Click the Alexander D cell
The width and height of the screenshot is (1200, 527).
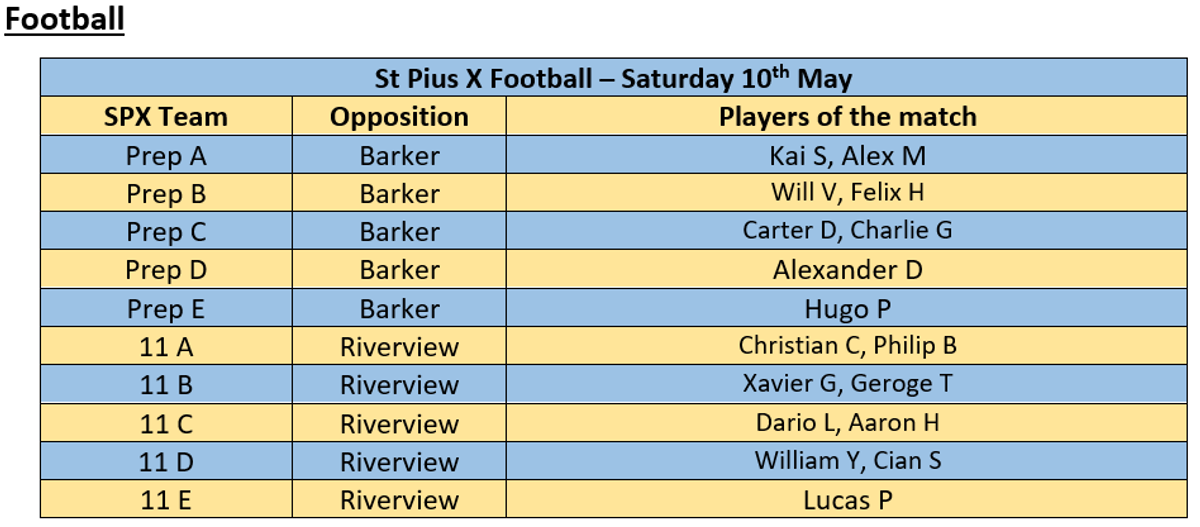pos(847,270)
